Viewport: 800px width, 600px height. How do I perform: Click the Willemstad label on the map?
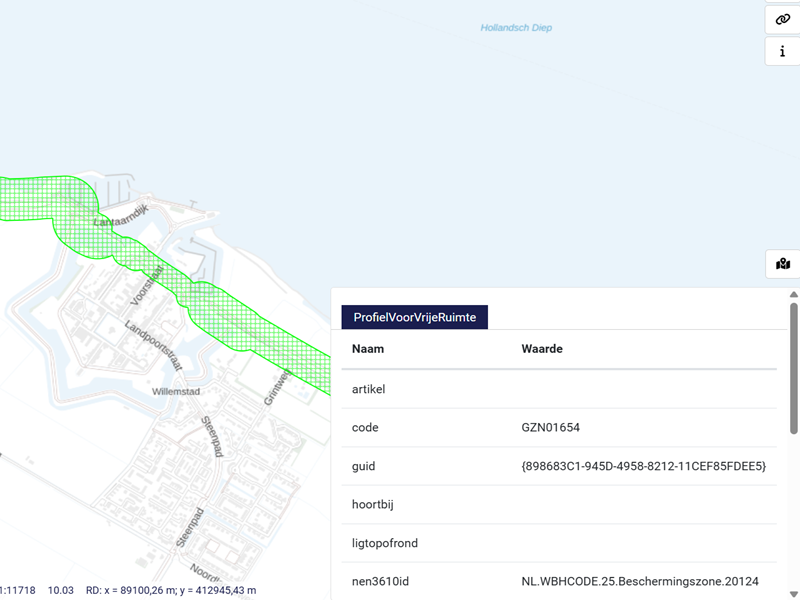[x=177, y=393]
